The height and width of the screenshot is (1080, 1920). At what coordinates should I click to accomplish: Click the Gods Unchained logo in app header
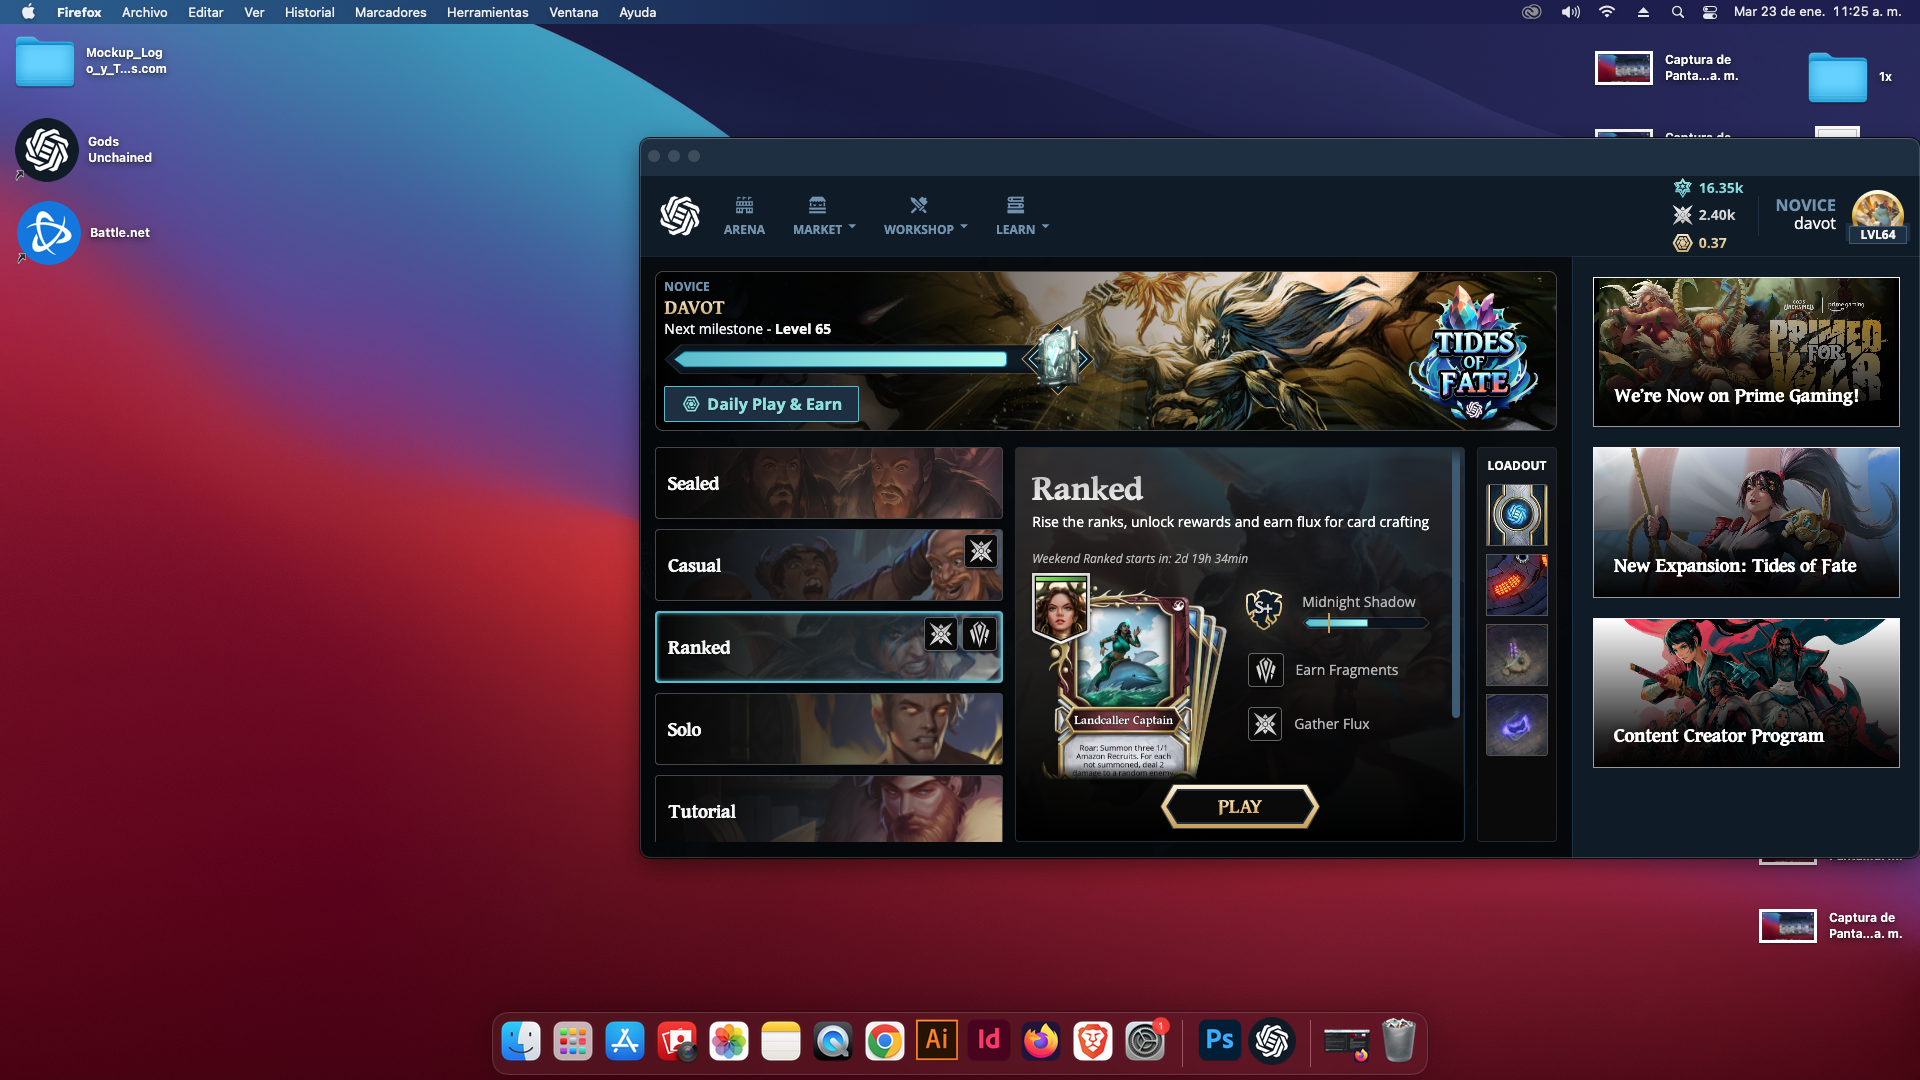coord(680,216)
